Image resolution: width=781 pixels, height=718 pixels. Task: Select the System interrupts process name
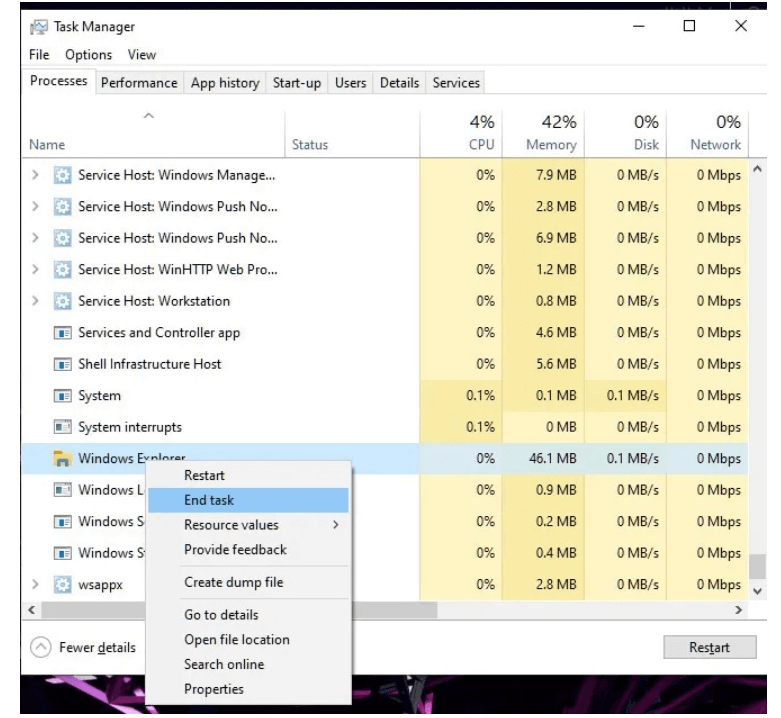coord(130,427)
